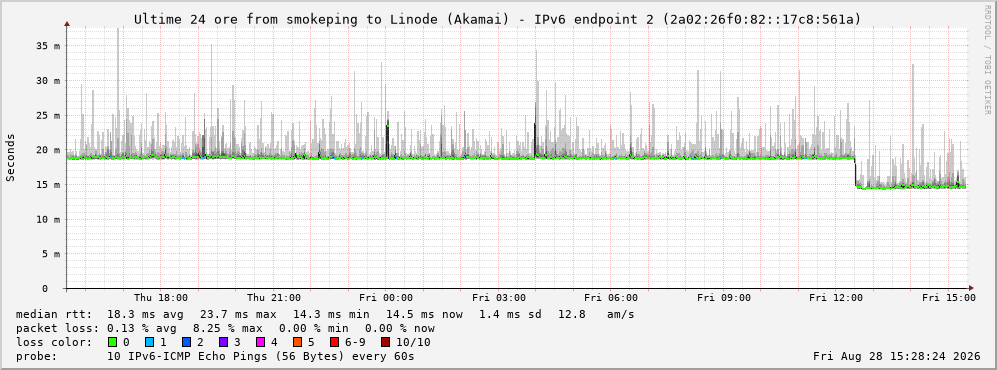The height and width of the screenshot is (370, 997).
Task: Click the blue loss color 2 swatch
Action: (x=186, y=342)
